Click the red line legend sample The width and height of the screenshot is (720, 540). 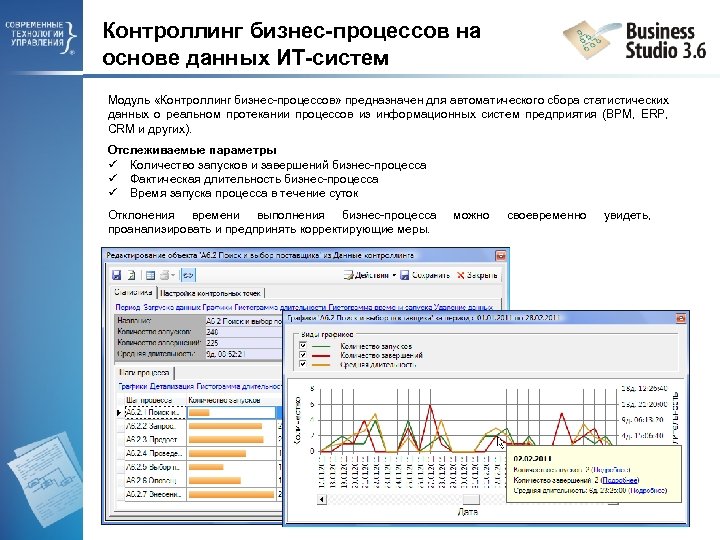tap(321, 355)
